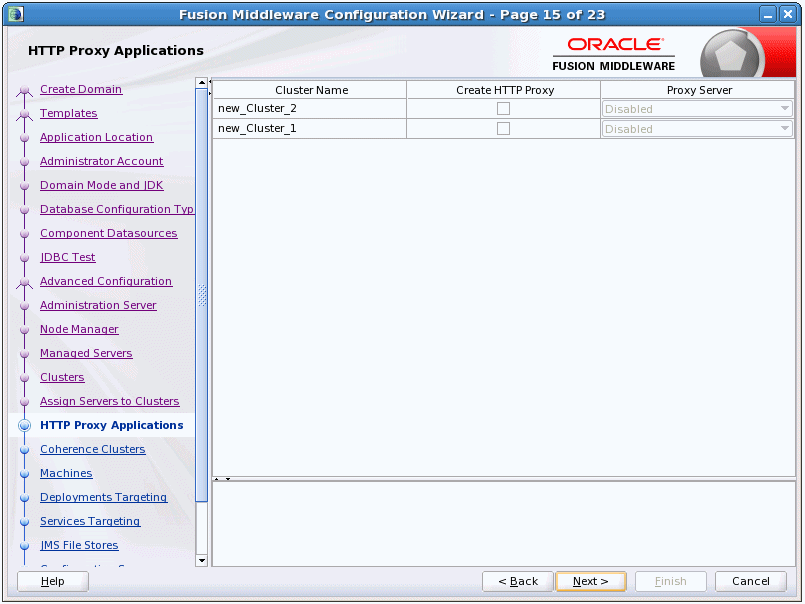
Task: Open the Deployments Targeting step
Action: tap(103, 497)
